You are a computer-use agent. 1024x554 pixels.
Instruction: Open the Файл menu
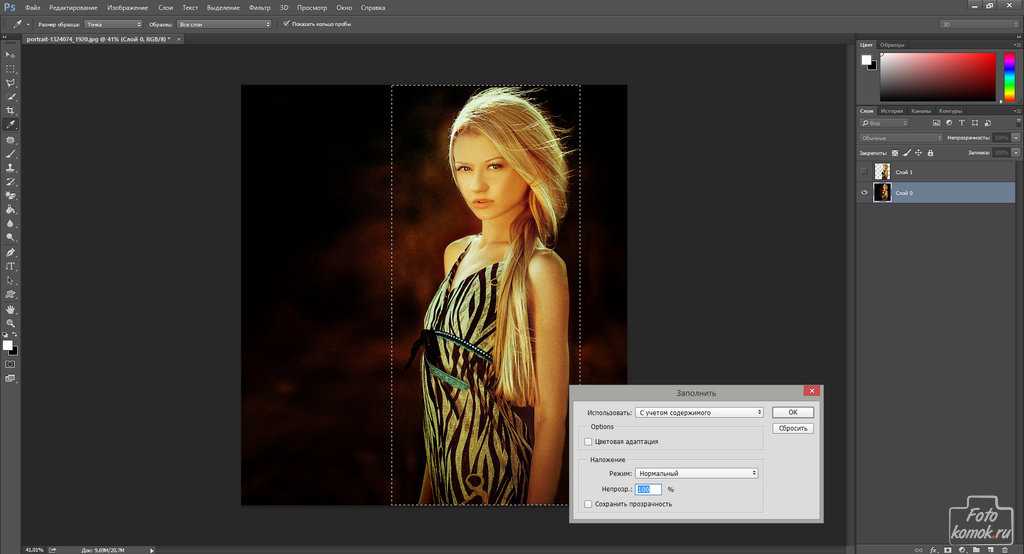click(x=33, y=8)
